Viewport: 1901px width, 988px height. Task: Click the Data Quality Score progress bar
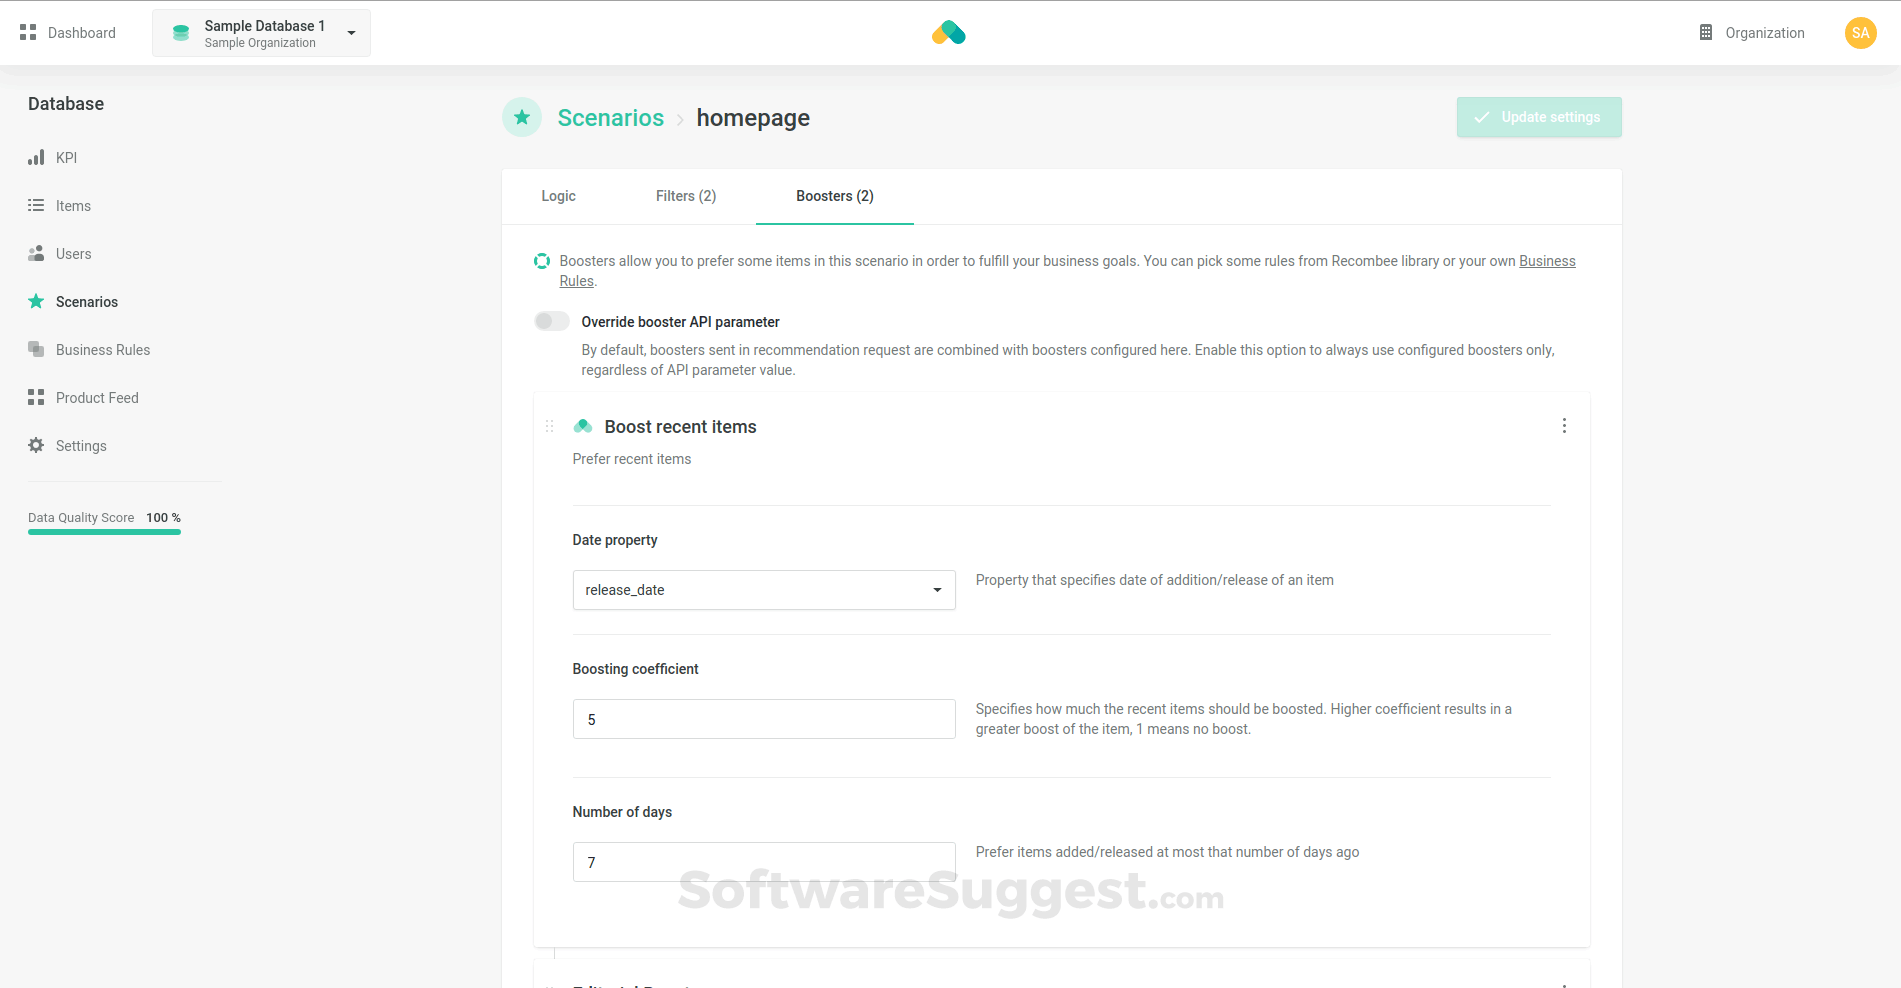[104, 532]
